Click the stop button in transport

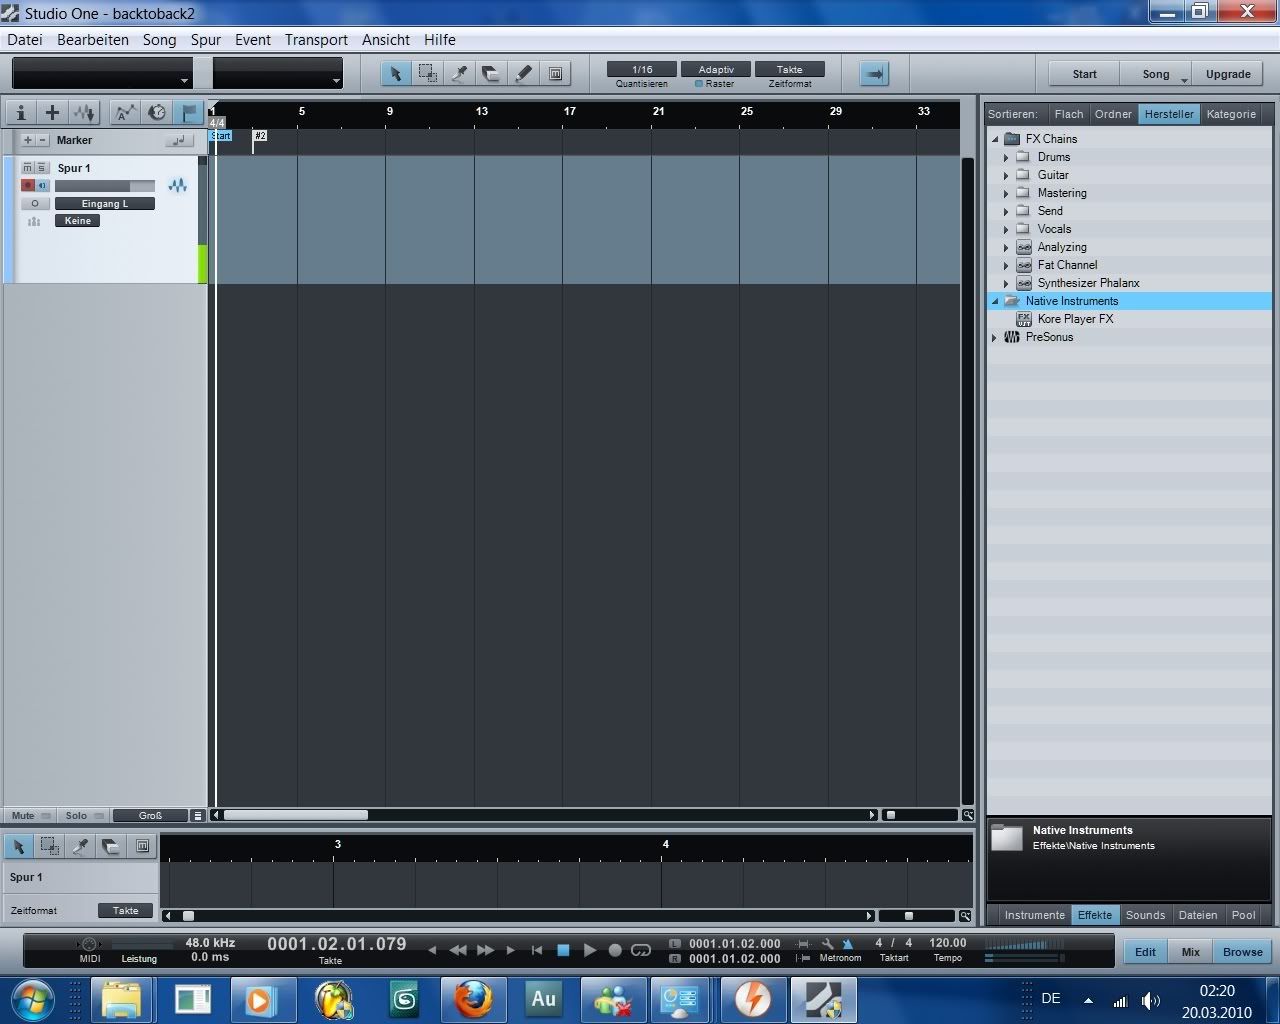pyautogui.click(x=563, y=950)
